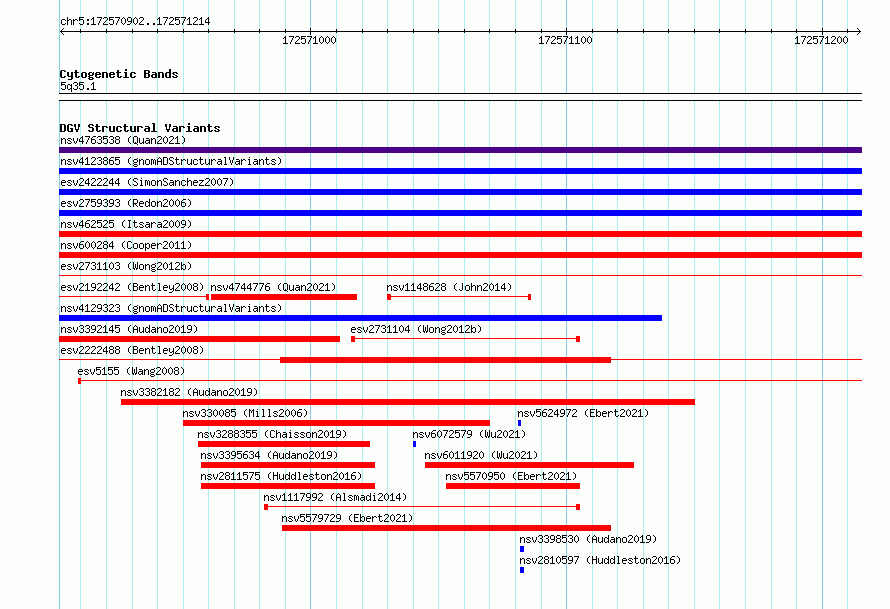Select the red nsv6011920 variant bar
Screen dimensions: 890x609
point(529,465)
